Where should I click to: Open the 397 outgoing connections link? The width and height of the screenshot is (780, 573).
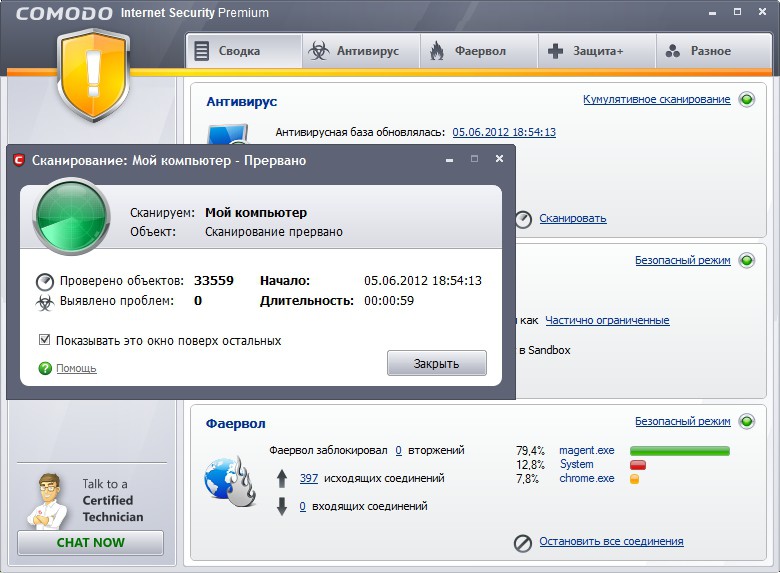[308, 478]
